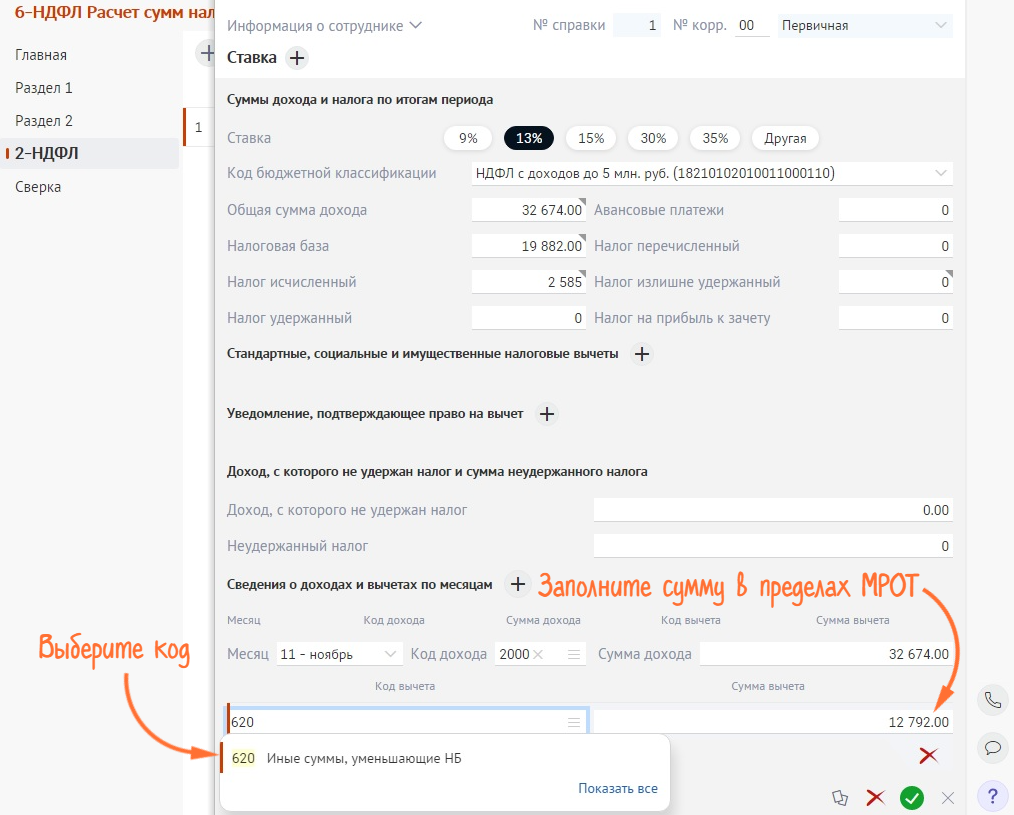Add a standard, social or property tax deduction
Screen dimensions: 1014x815
(x=642, y=354)
